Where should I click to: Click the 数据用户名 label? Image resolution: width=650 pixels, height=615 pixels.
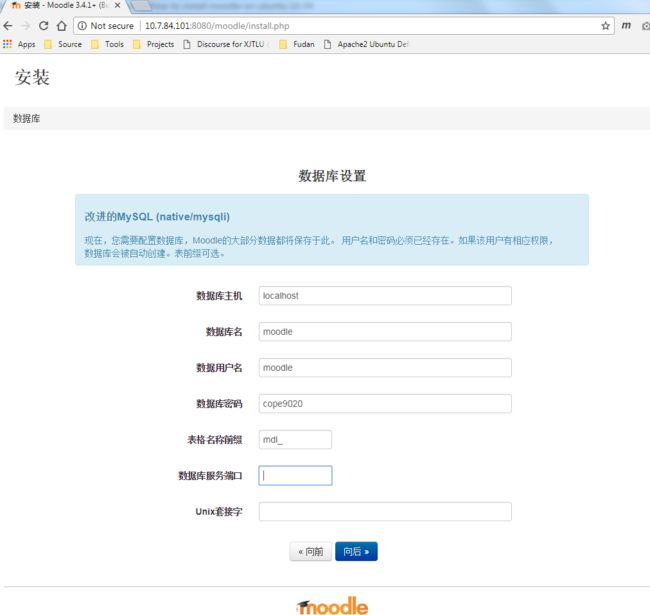pyautogui.click(x=219, y=368)
